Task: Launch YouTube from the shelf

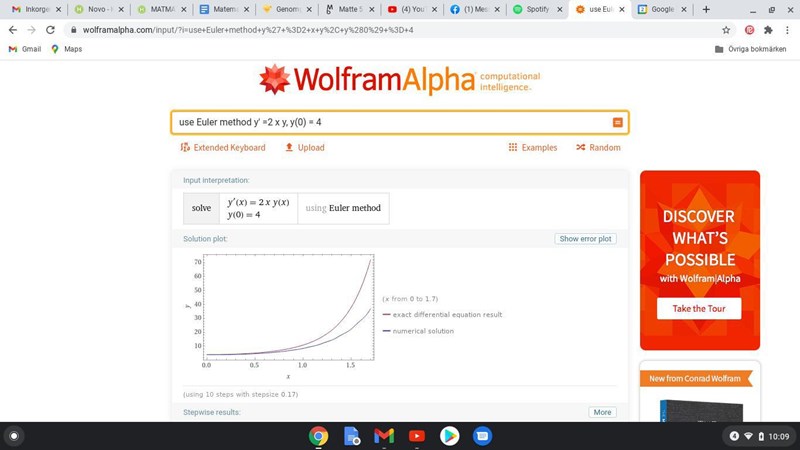Action: pyautogui.click(x=417, y=436)
